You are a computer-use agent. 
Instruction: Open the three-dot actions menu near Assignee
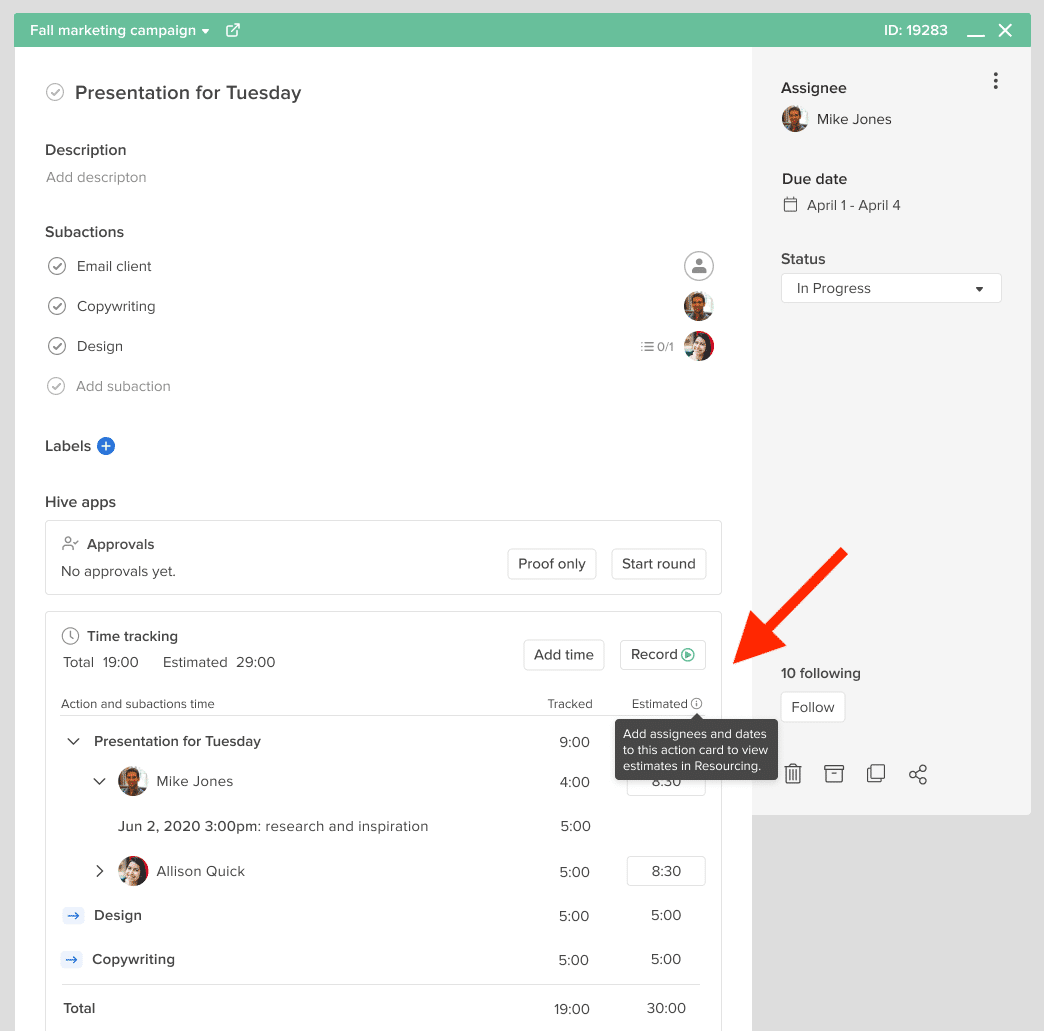click(x=996, y=80)
